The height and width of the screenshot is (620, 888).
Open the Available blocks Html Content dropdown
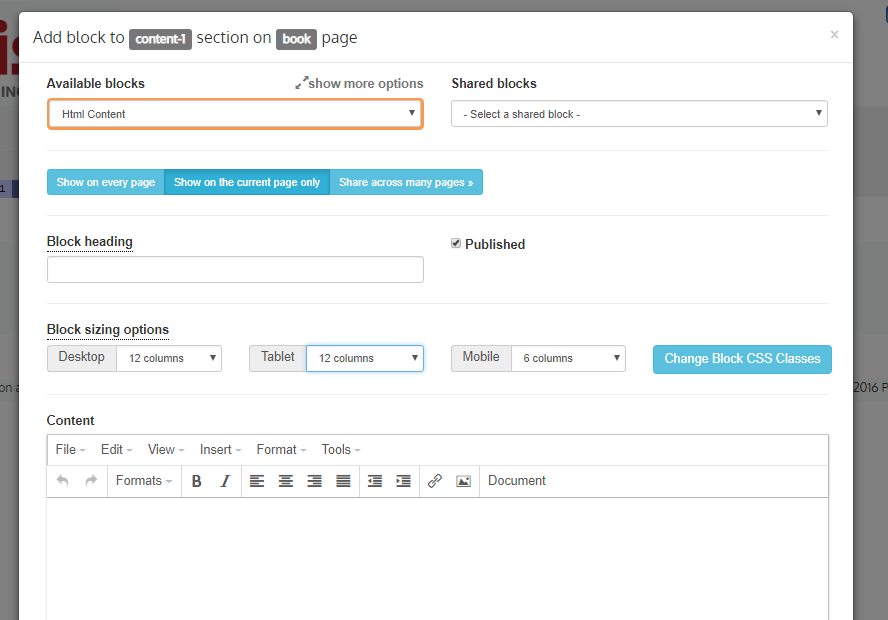coord(235,114)
